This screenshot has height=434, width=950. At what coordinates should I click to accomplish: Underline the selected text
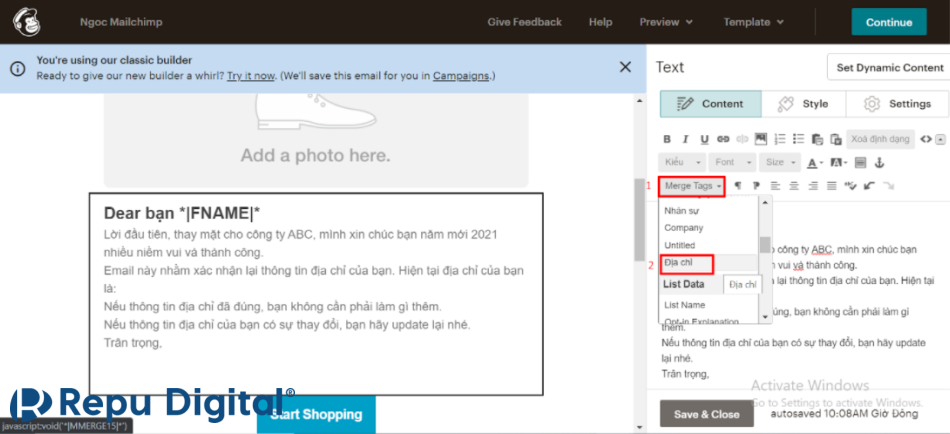pyautogui.click(x=704, y=139)
